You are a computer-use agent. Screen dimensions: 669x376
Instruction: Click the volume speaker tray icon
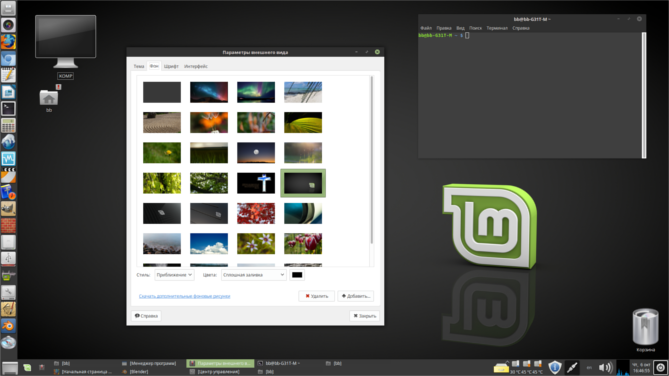coord(605,367)
